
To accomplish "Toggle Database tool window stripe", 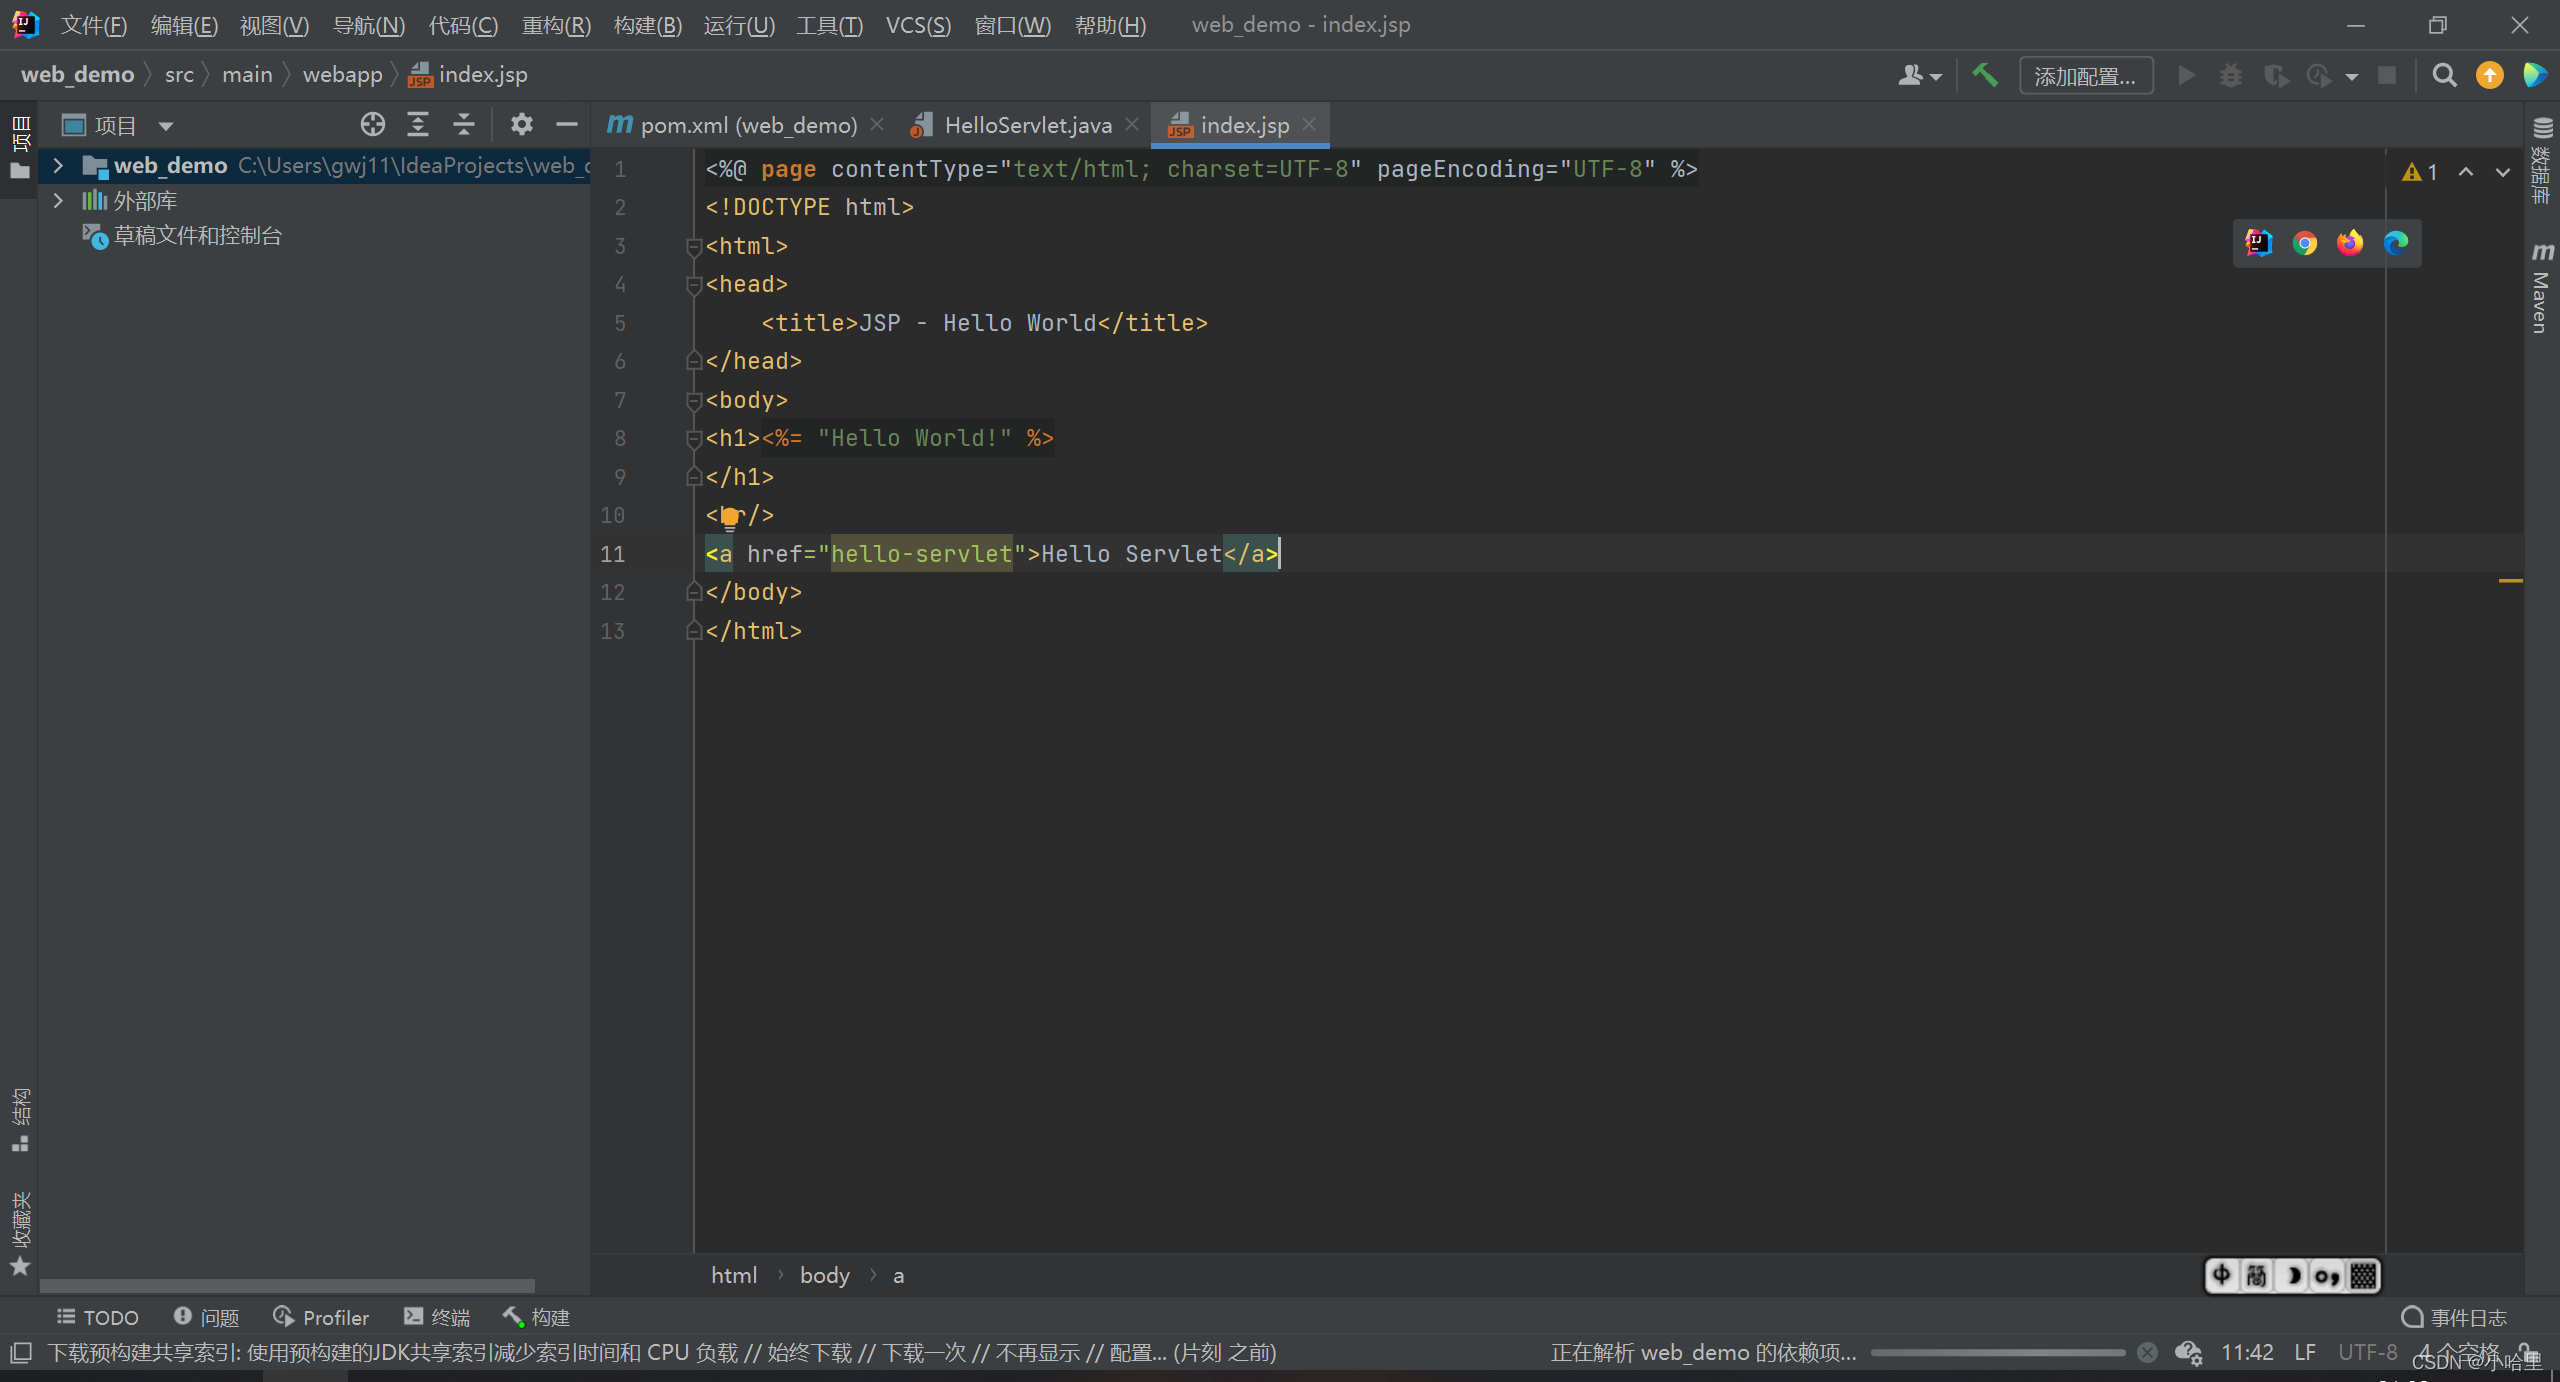I will pos(2541,160).
